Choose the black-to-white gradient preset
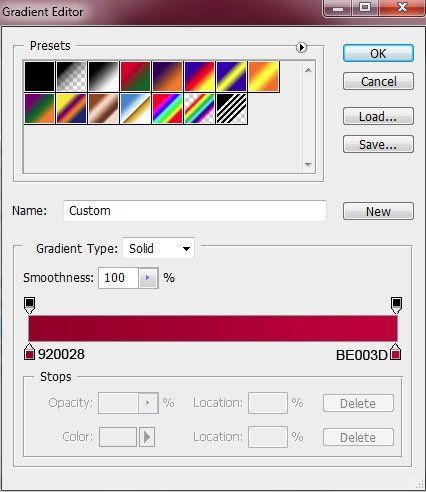 (x=104, y=76)
